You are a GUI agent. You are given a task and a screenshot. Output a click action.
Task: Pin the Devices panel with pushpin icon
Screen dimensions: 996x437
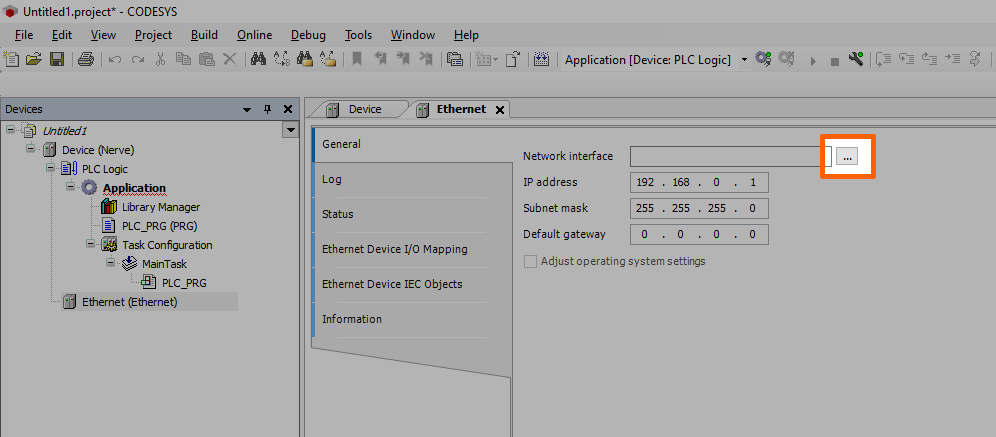(267, 109)
